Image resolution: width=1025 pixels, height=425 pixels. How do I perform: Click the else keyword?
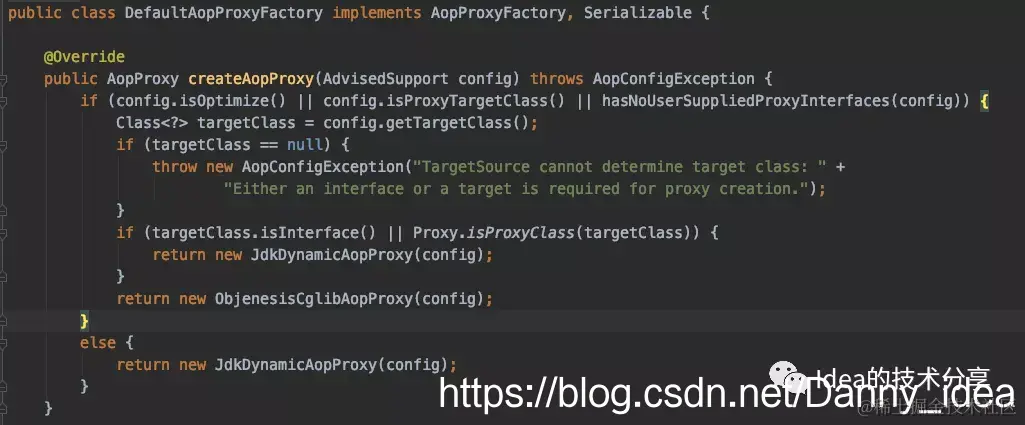click(98, 343)
